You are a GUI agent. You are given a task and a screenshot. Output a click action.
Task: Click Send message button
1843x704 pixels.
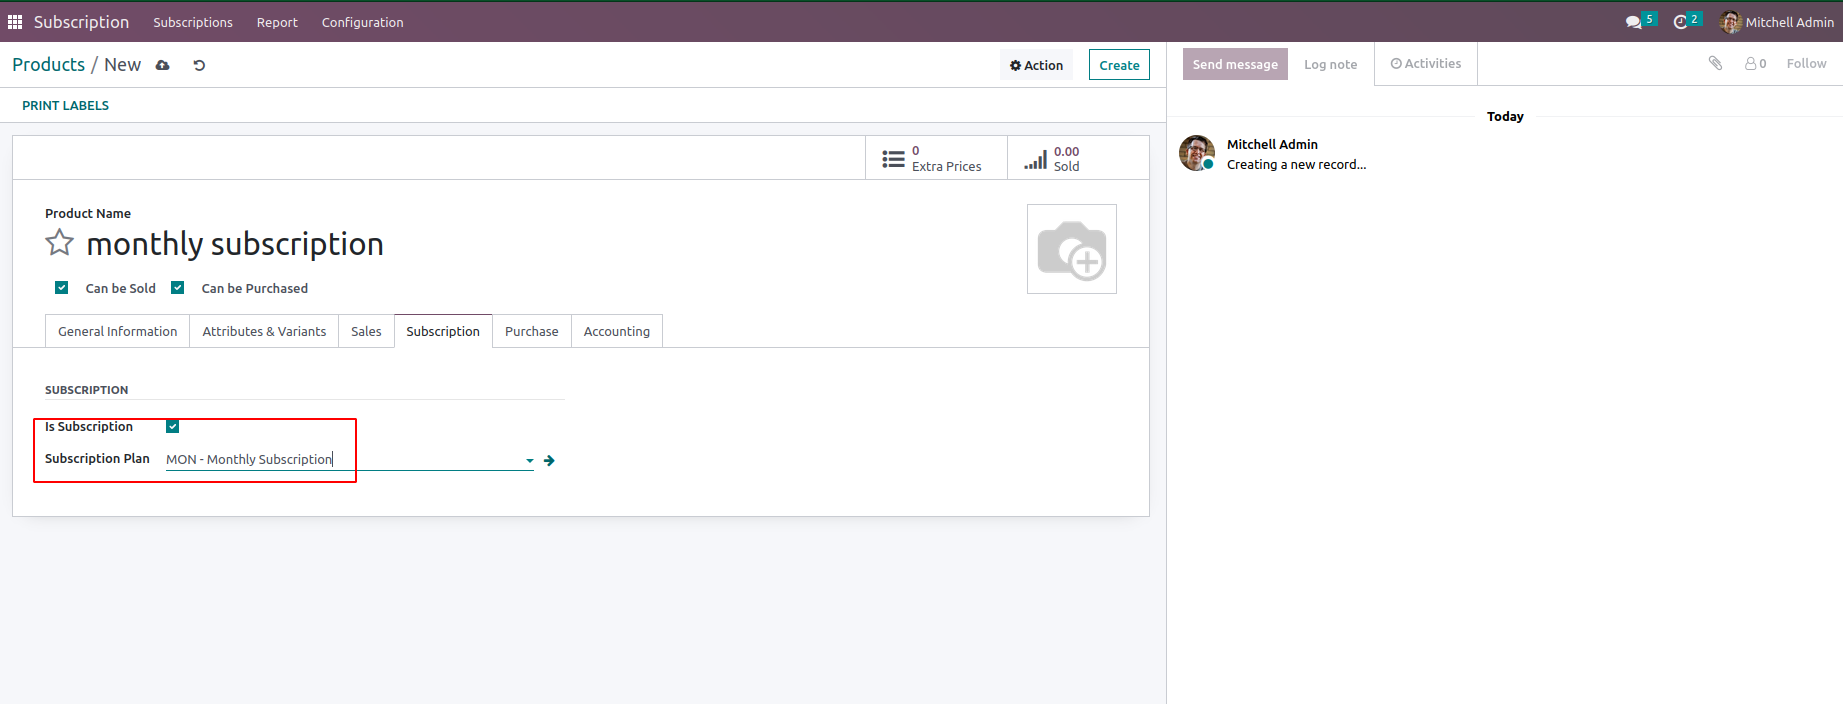point(1235,64)
